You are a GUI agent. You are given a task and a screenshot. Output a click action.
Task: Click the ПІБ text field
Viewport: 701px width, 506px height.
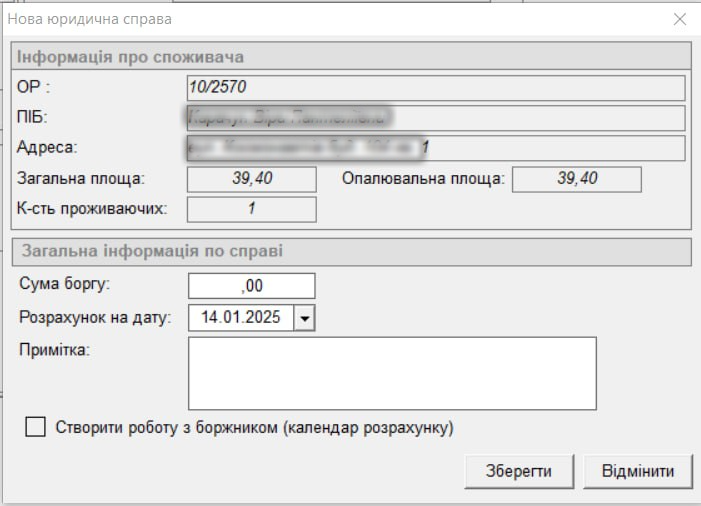tap(435, 118)
